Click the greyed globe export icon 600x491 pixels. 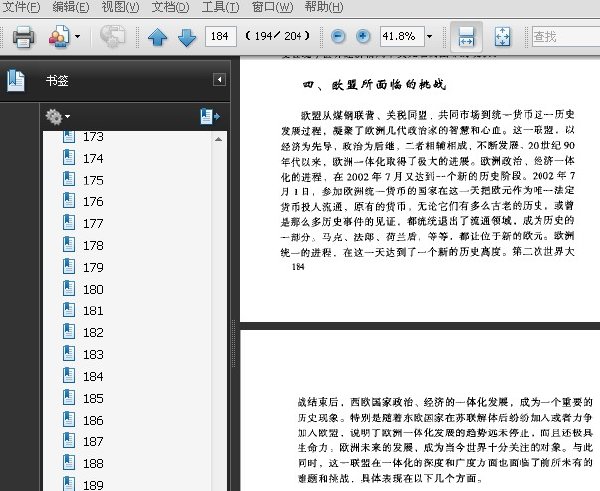point(112,37)
